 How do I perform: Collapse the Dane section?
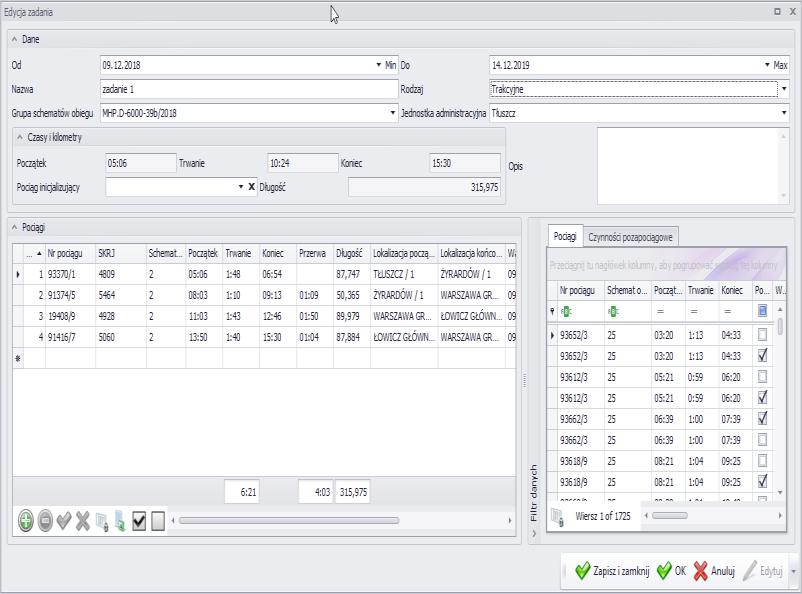pyautogui.click(x=14, y=39)
